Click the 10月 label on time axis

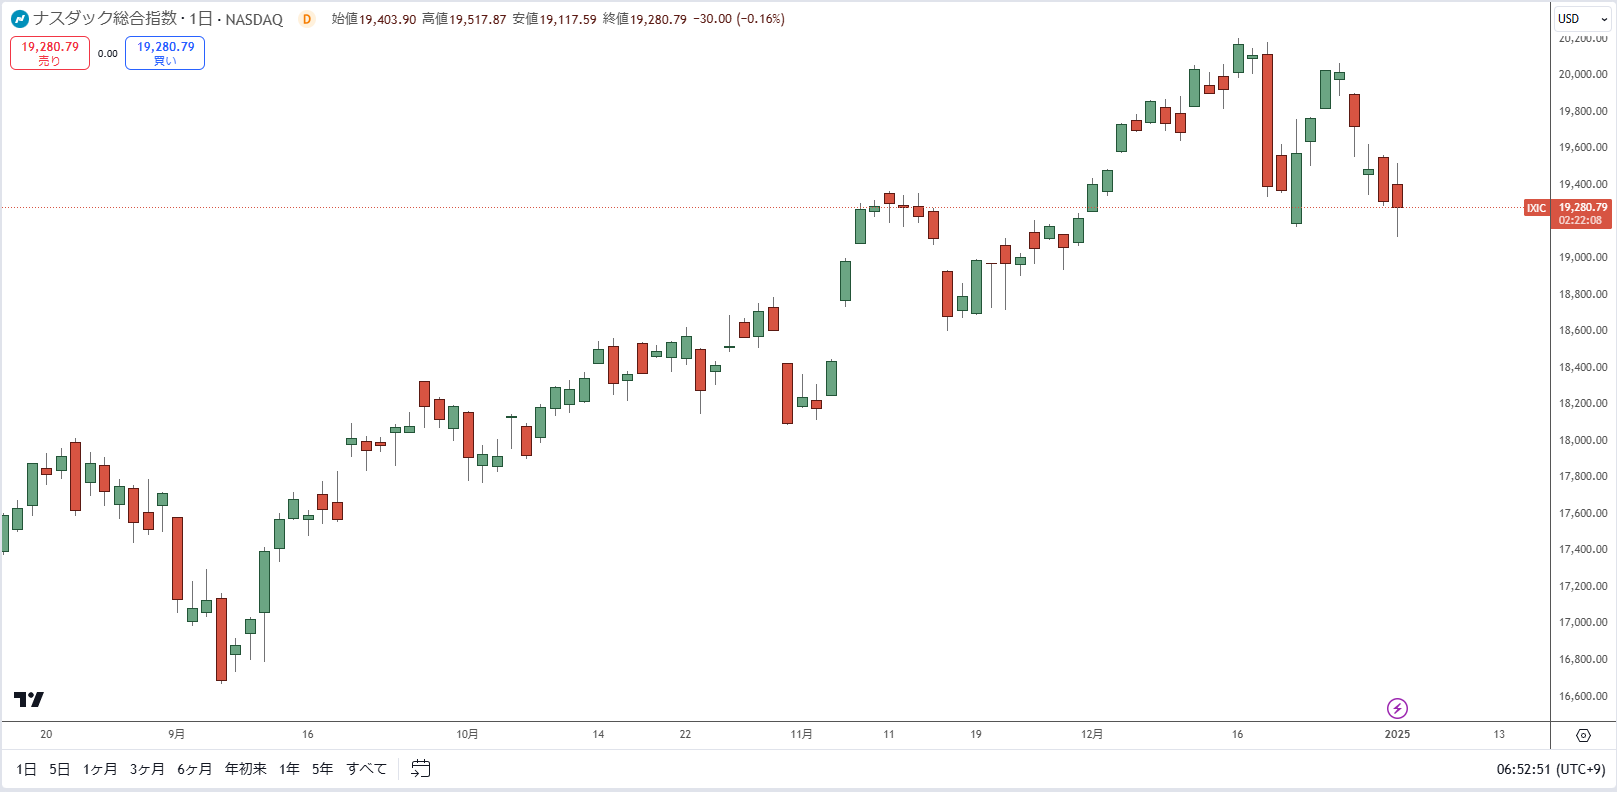(467, 734)
